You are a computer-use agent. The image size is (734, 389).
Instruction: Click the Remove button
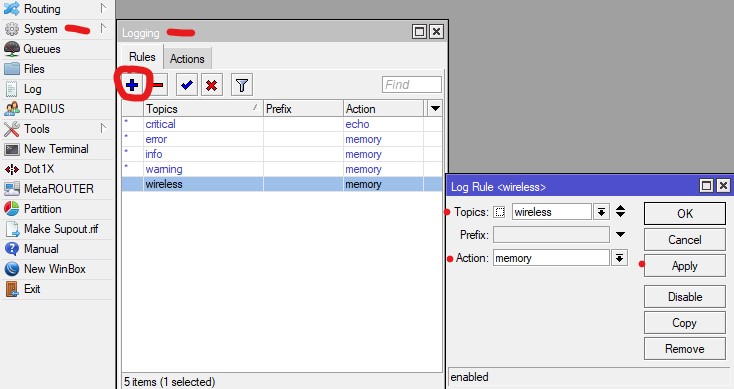click(x=685, y=349)
